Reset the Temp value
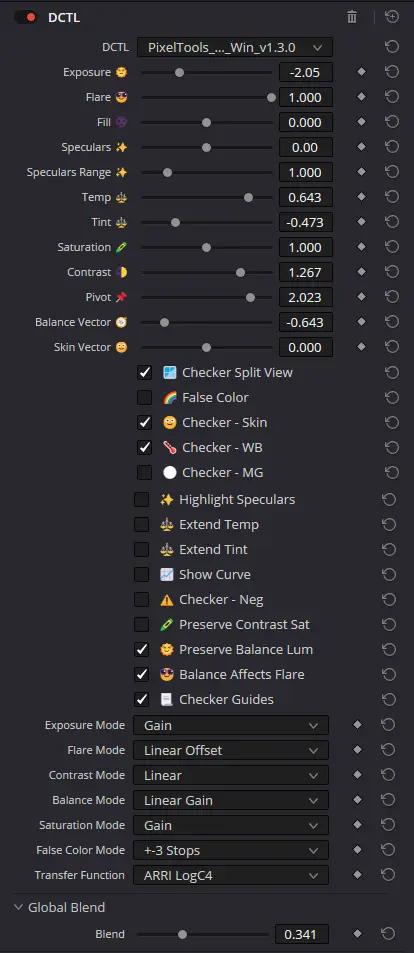414x953 pixels. coord(392,197)
